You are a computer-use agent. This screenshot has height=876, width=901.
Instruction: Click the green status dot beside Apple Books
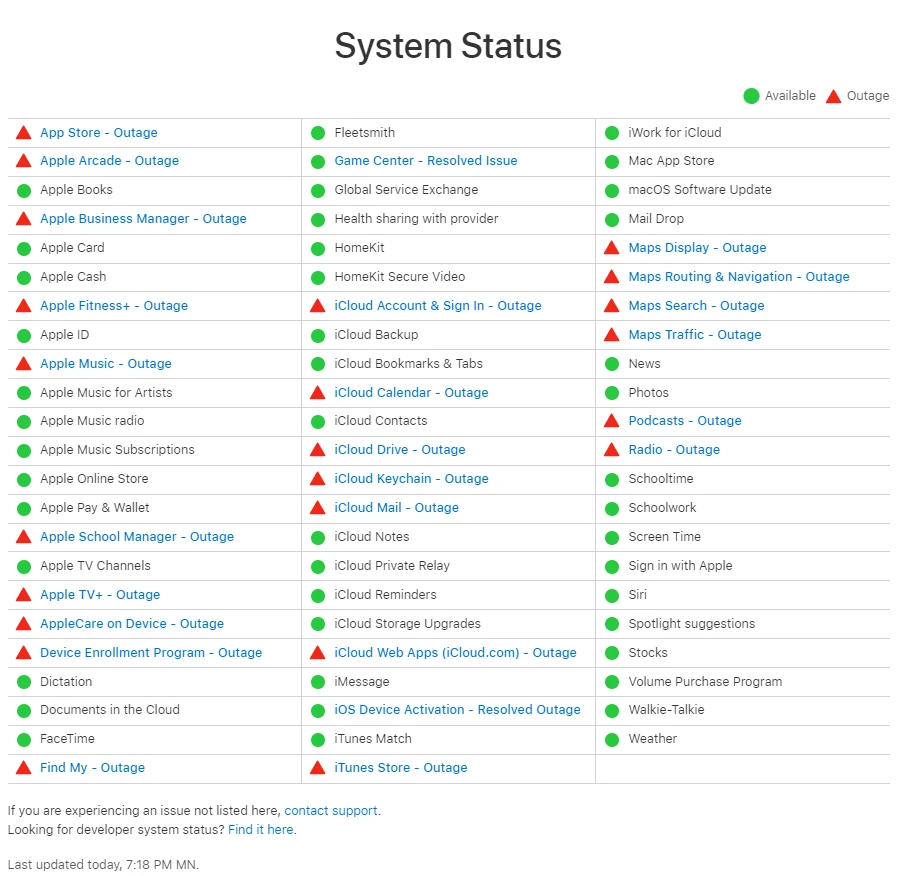(24, 190)
